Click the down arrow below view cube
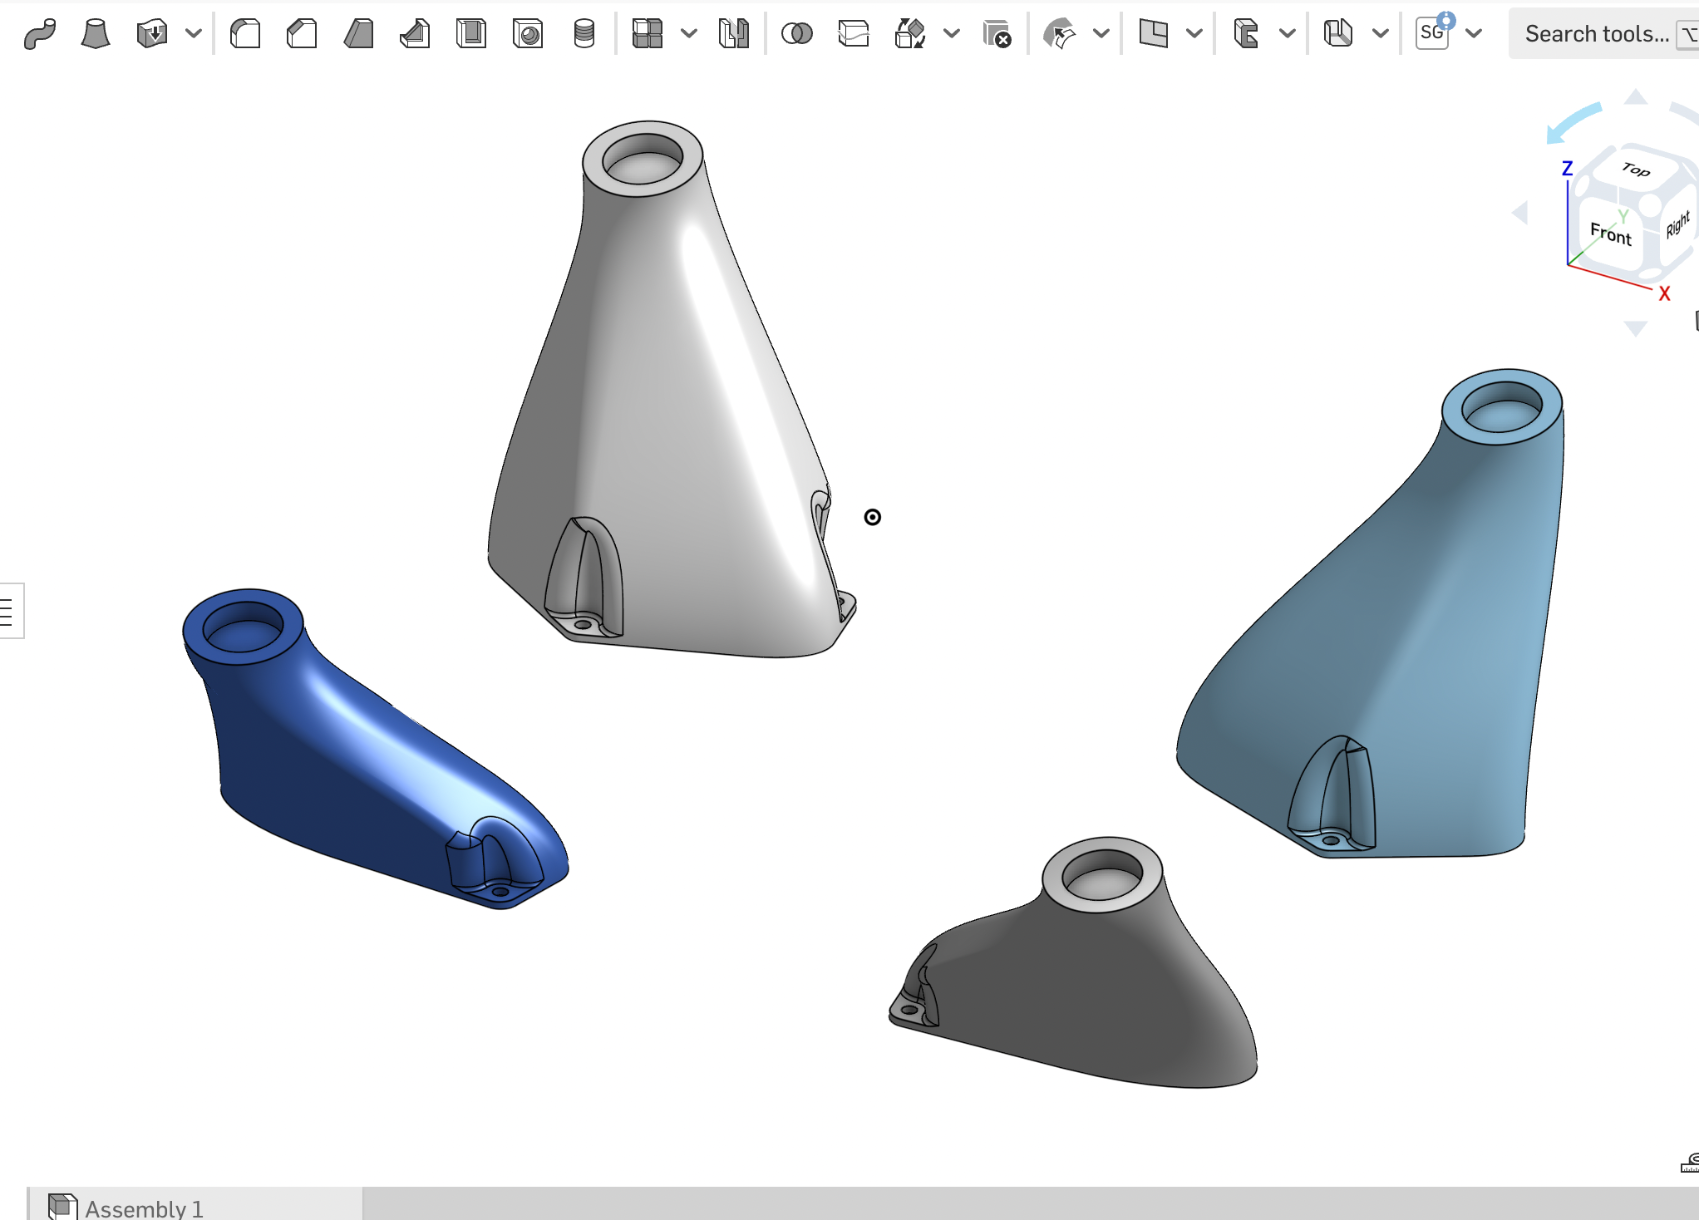 click(x=1636, y=328)
